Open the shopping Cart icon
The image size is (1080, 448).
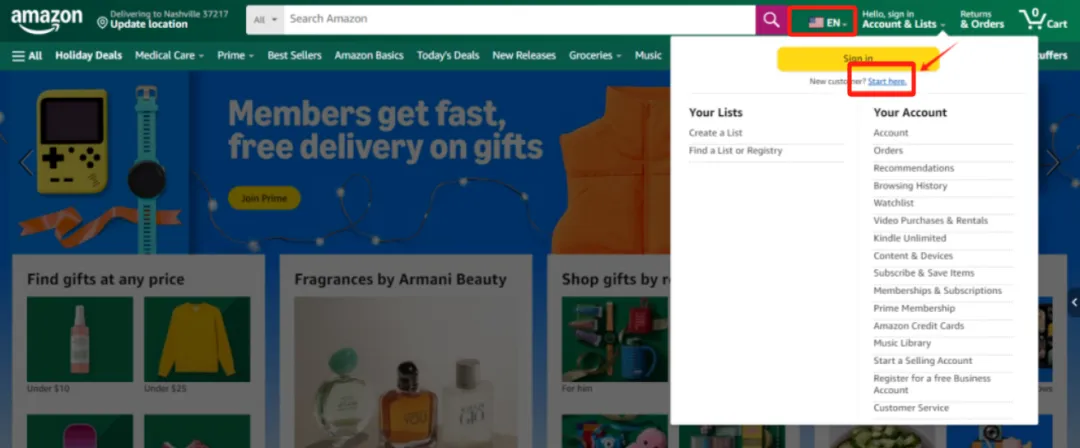click(1043, 19)
